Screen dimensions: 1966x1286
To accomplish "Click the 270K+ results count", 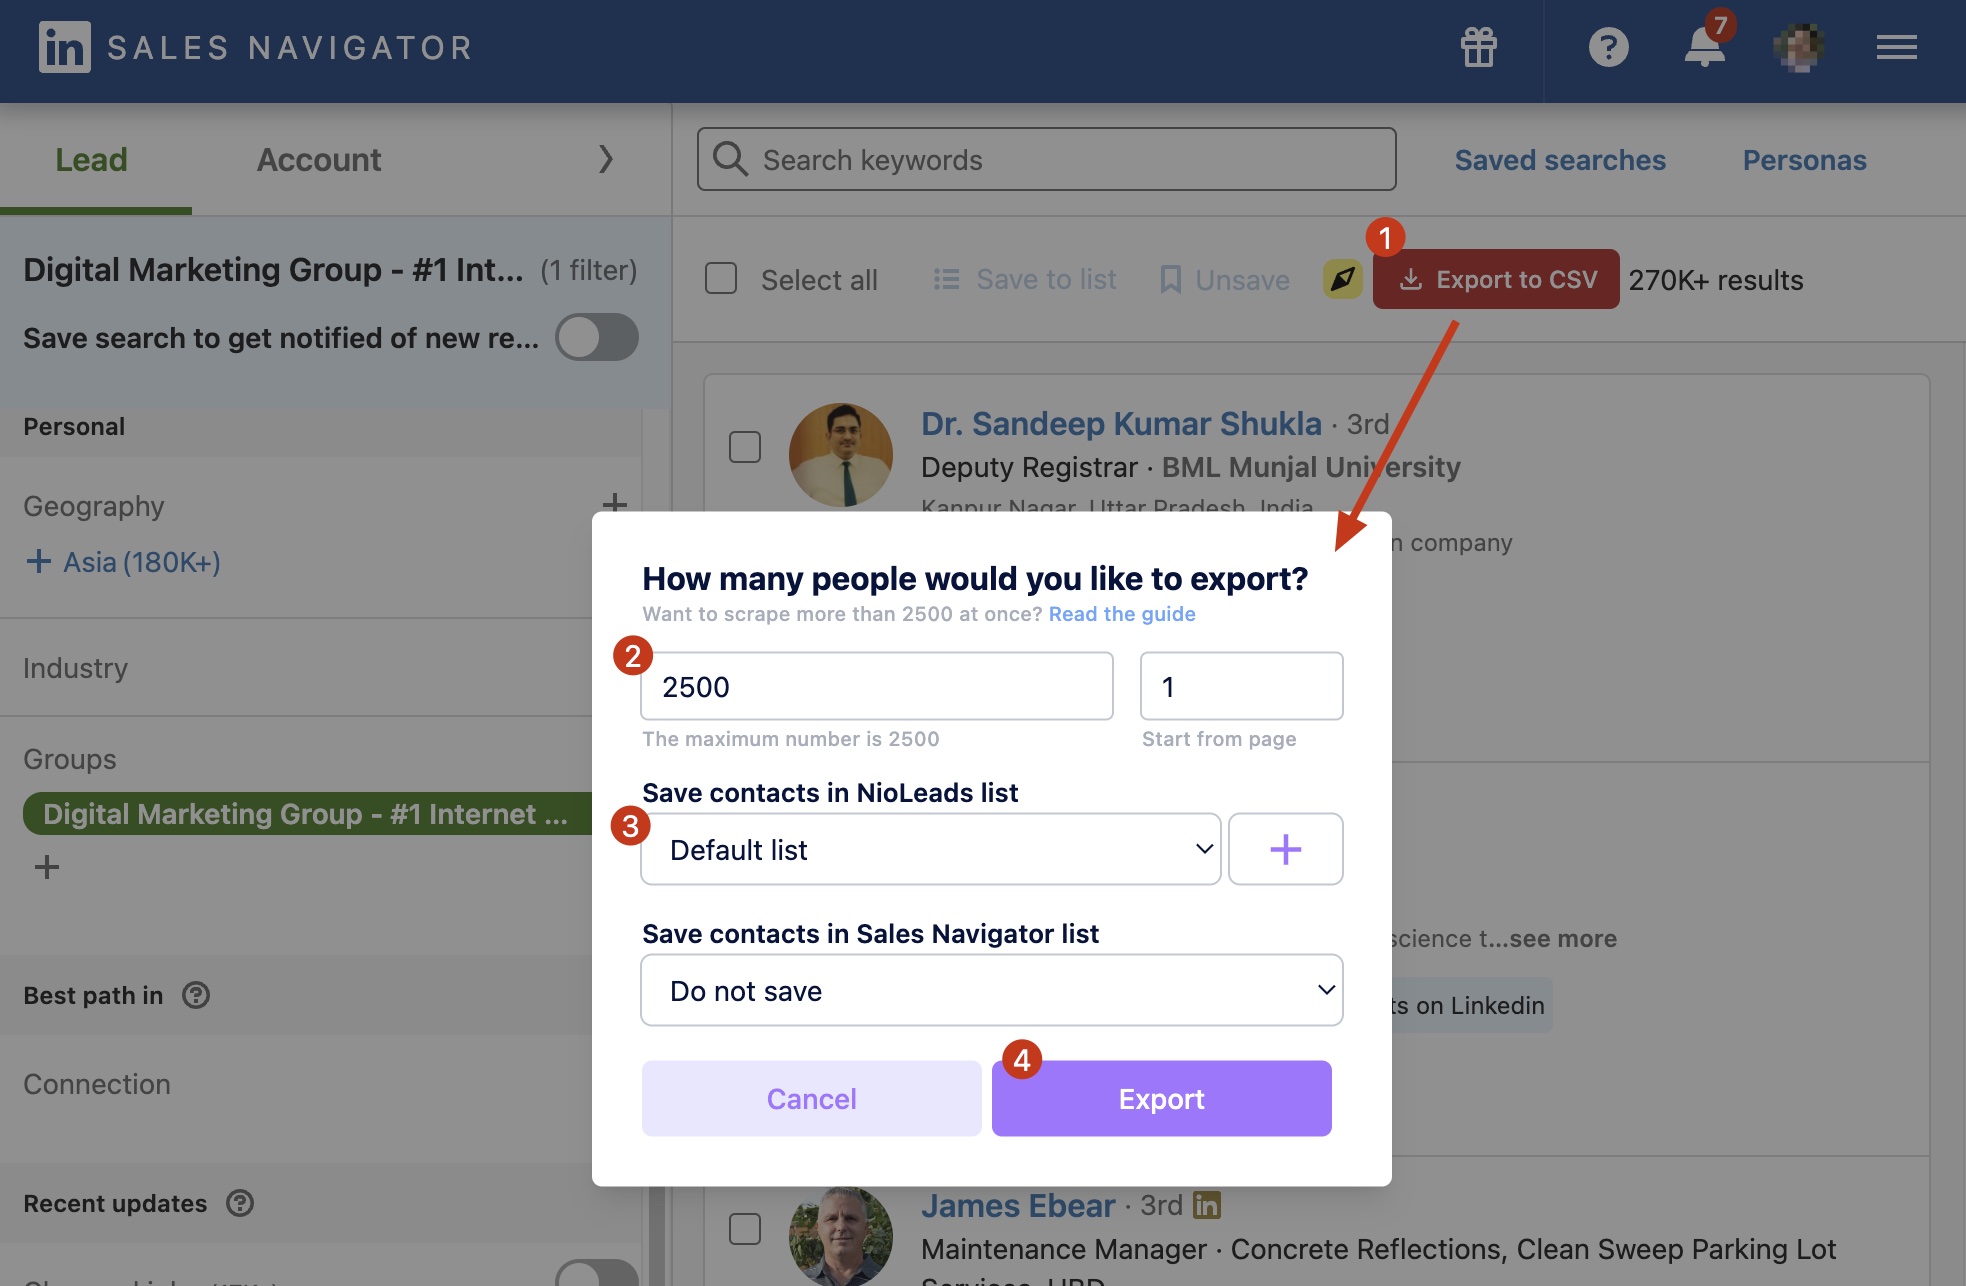I will [1716, 280].
